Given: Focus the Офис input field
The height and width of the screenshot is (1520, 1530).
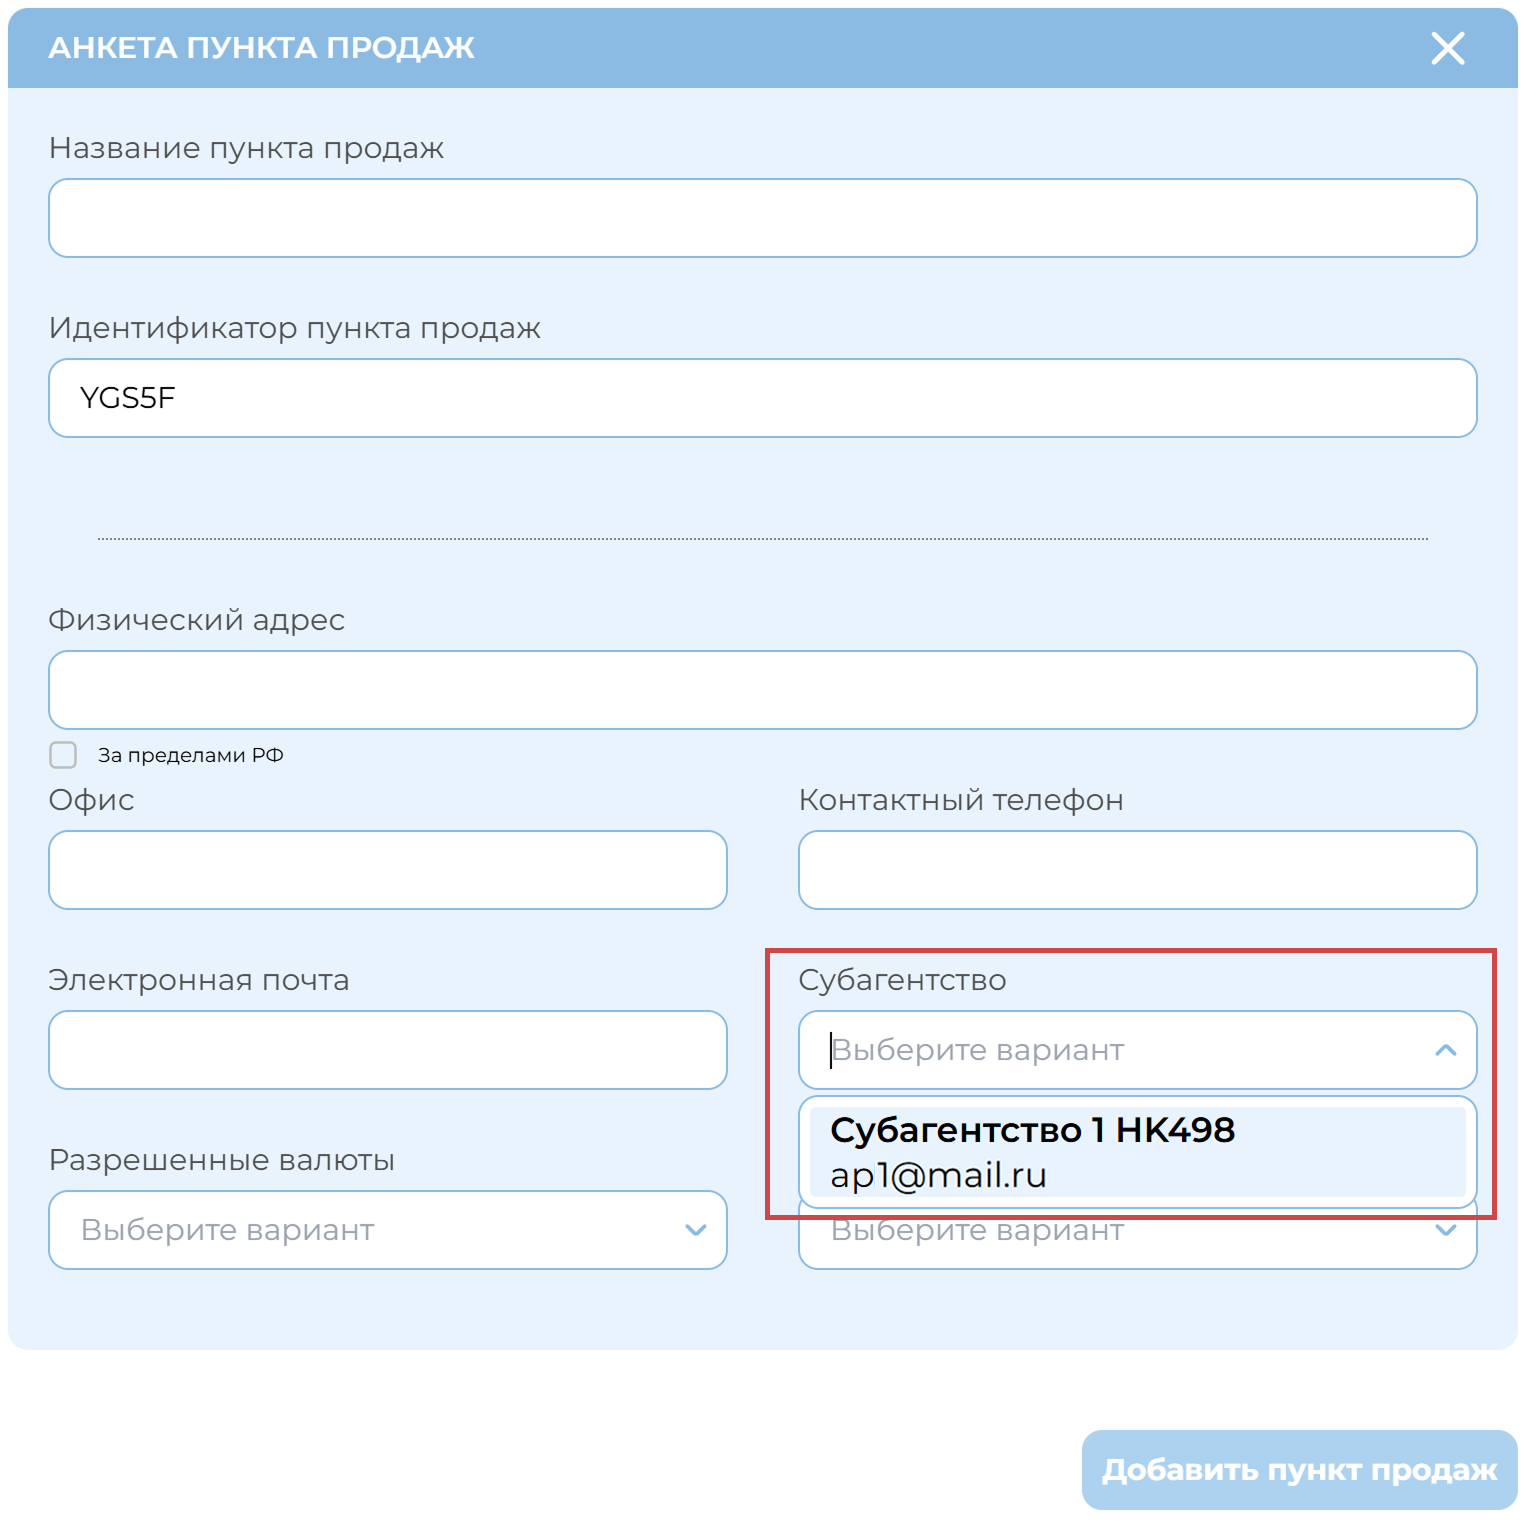Looking at the screenshot, I should 387,870.
